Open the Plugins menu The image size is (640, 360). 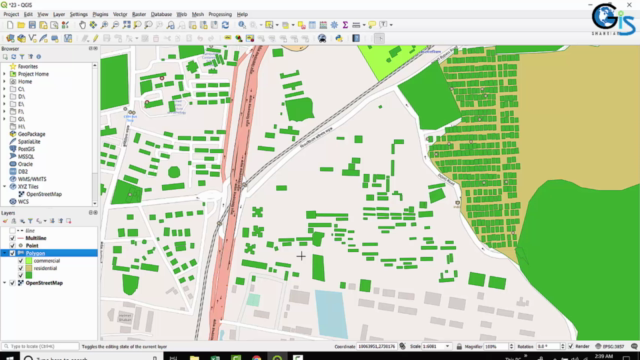[x=100, y=14]
